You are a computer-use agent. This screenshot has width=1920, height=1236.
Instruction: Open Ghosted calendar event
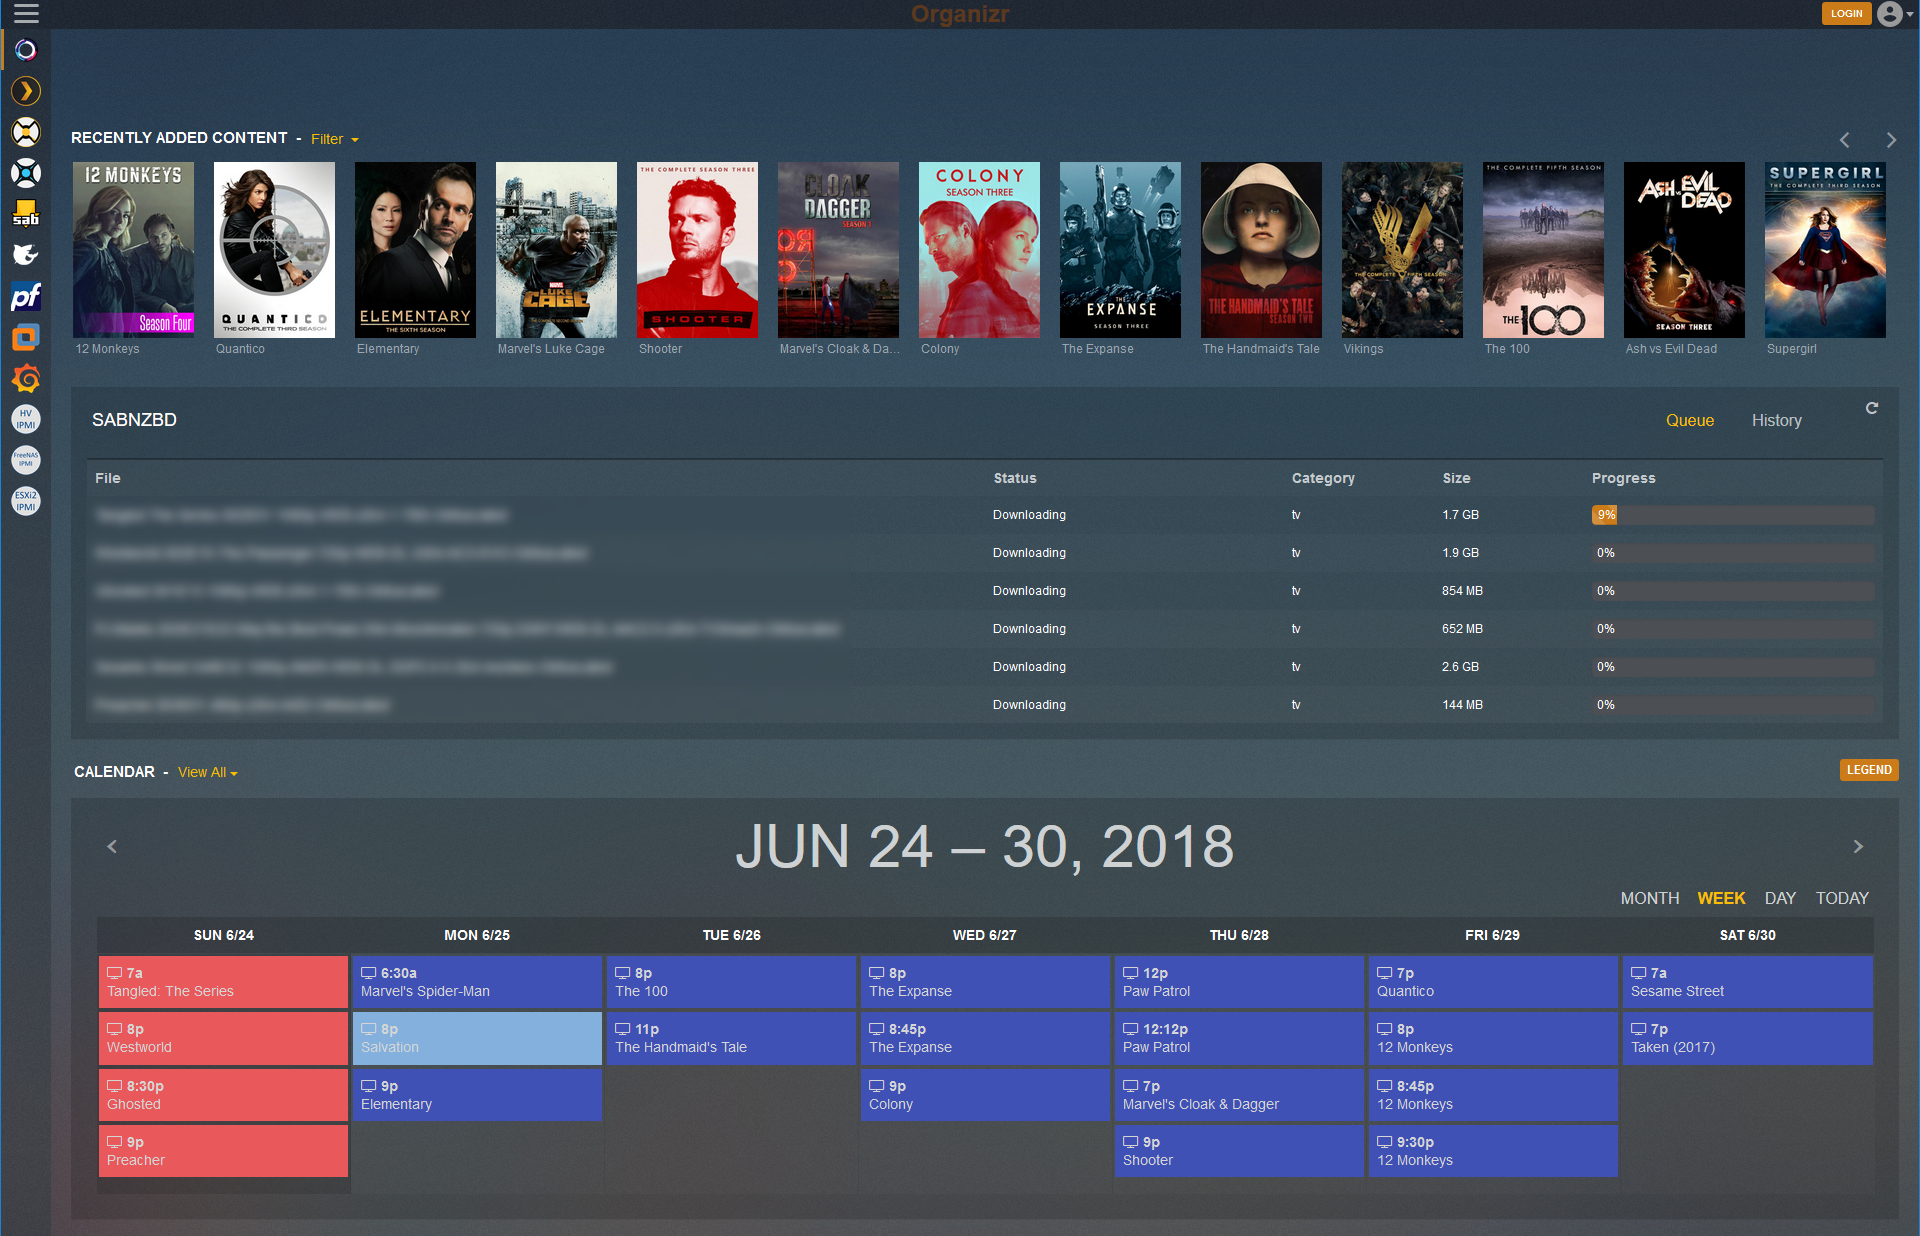223,1095
